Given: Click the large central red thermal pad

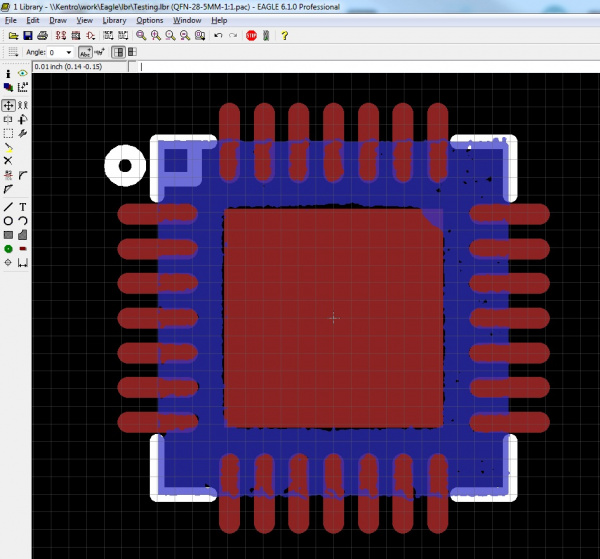Looking at the screenshot, I should pos(333,318).
